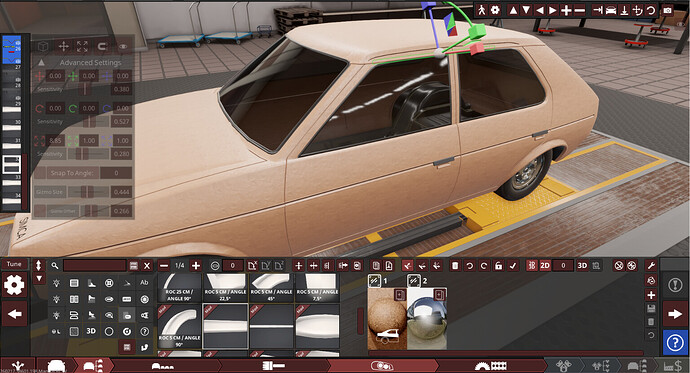The width and height of the screenshot is (690, 373).
Task: Toggle the magnet snap tool
Action: point(102,46)
